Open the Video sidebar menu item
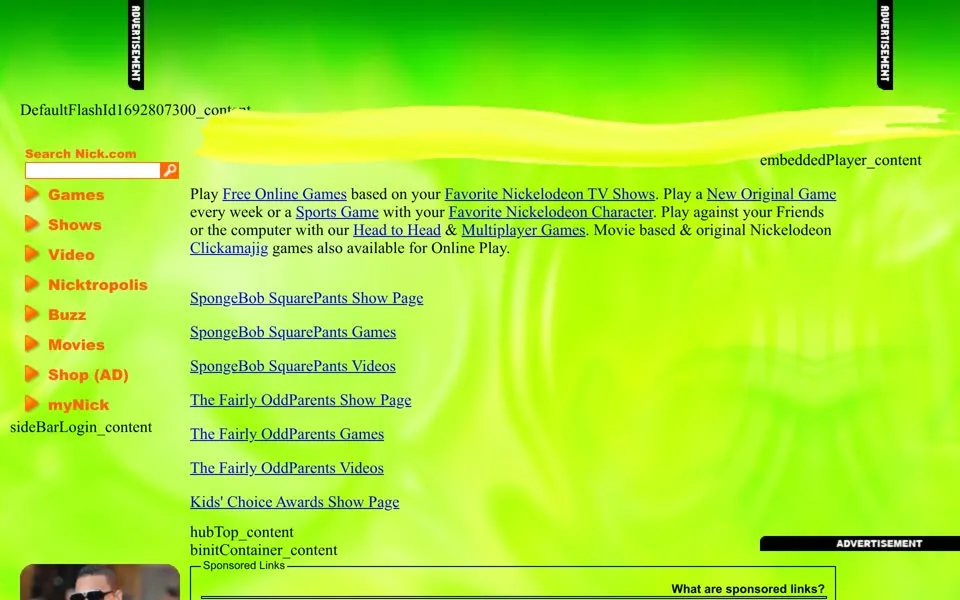Screen dimensions: 960x600 (x=71, y=255)
